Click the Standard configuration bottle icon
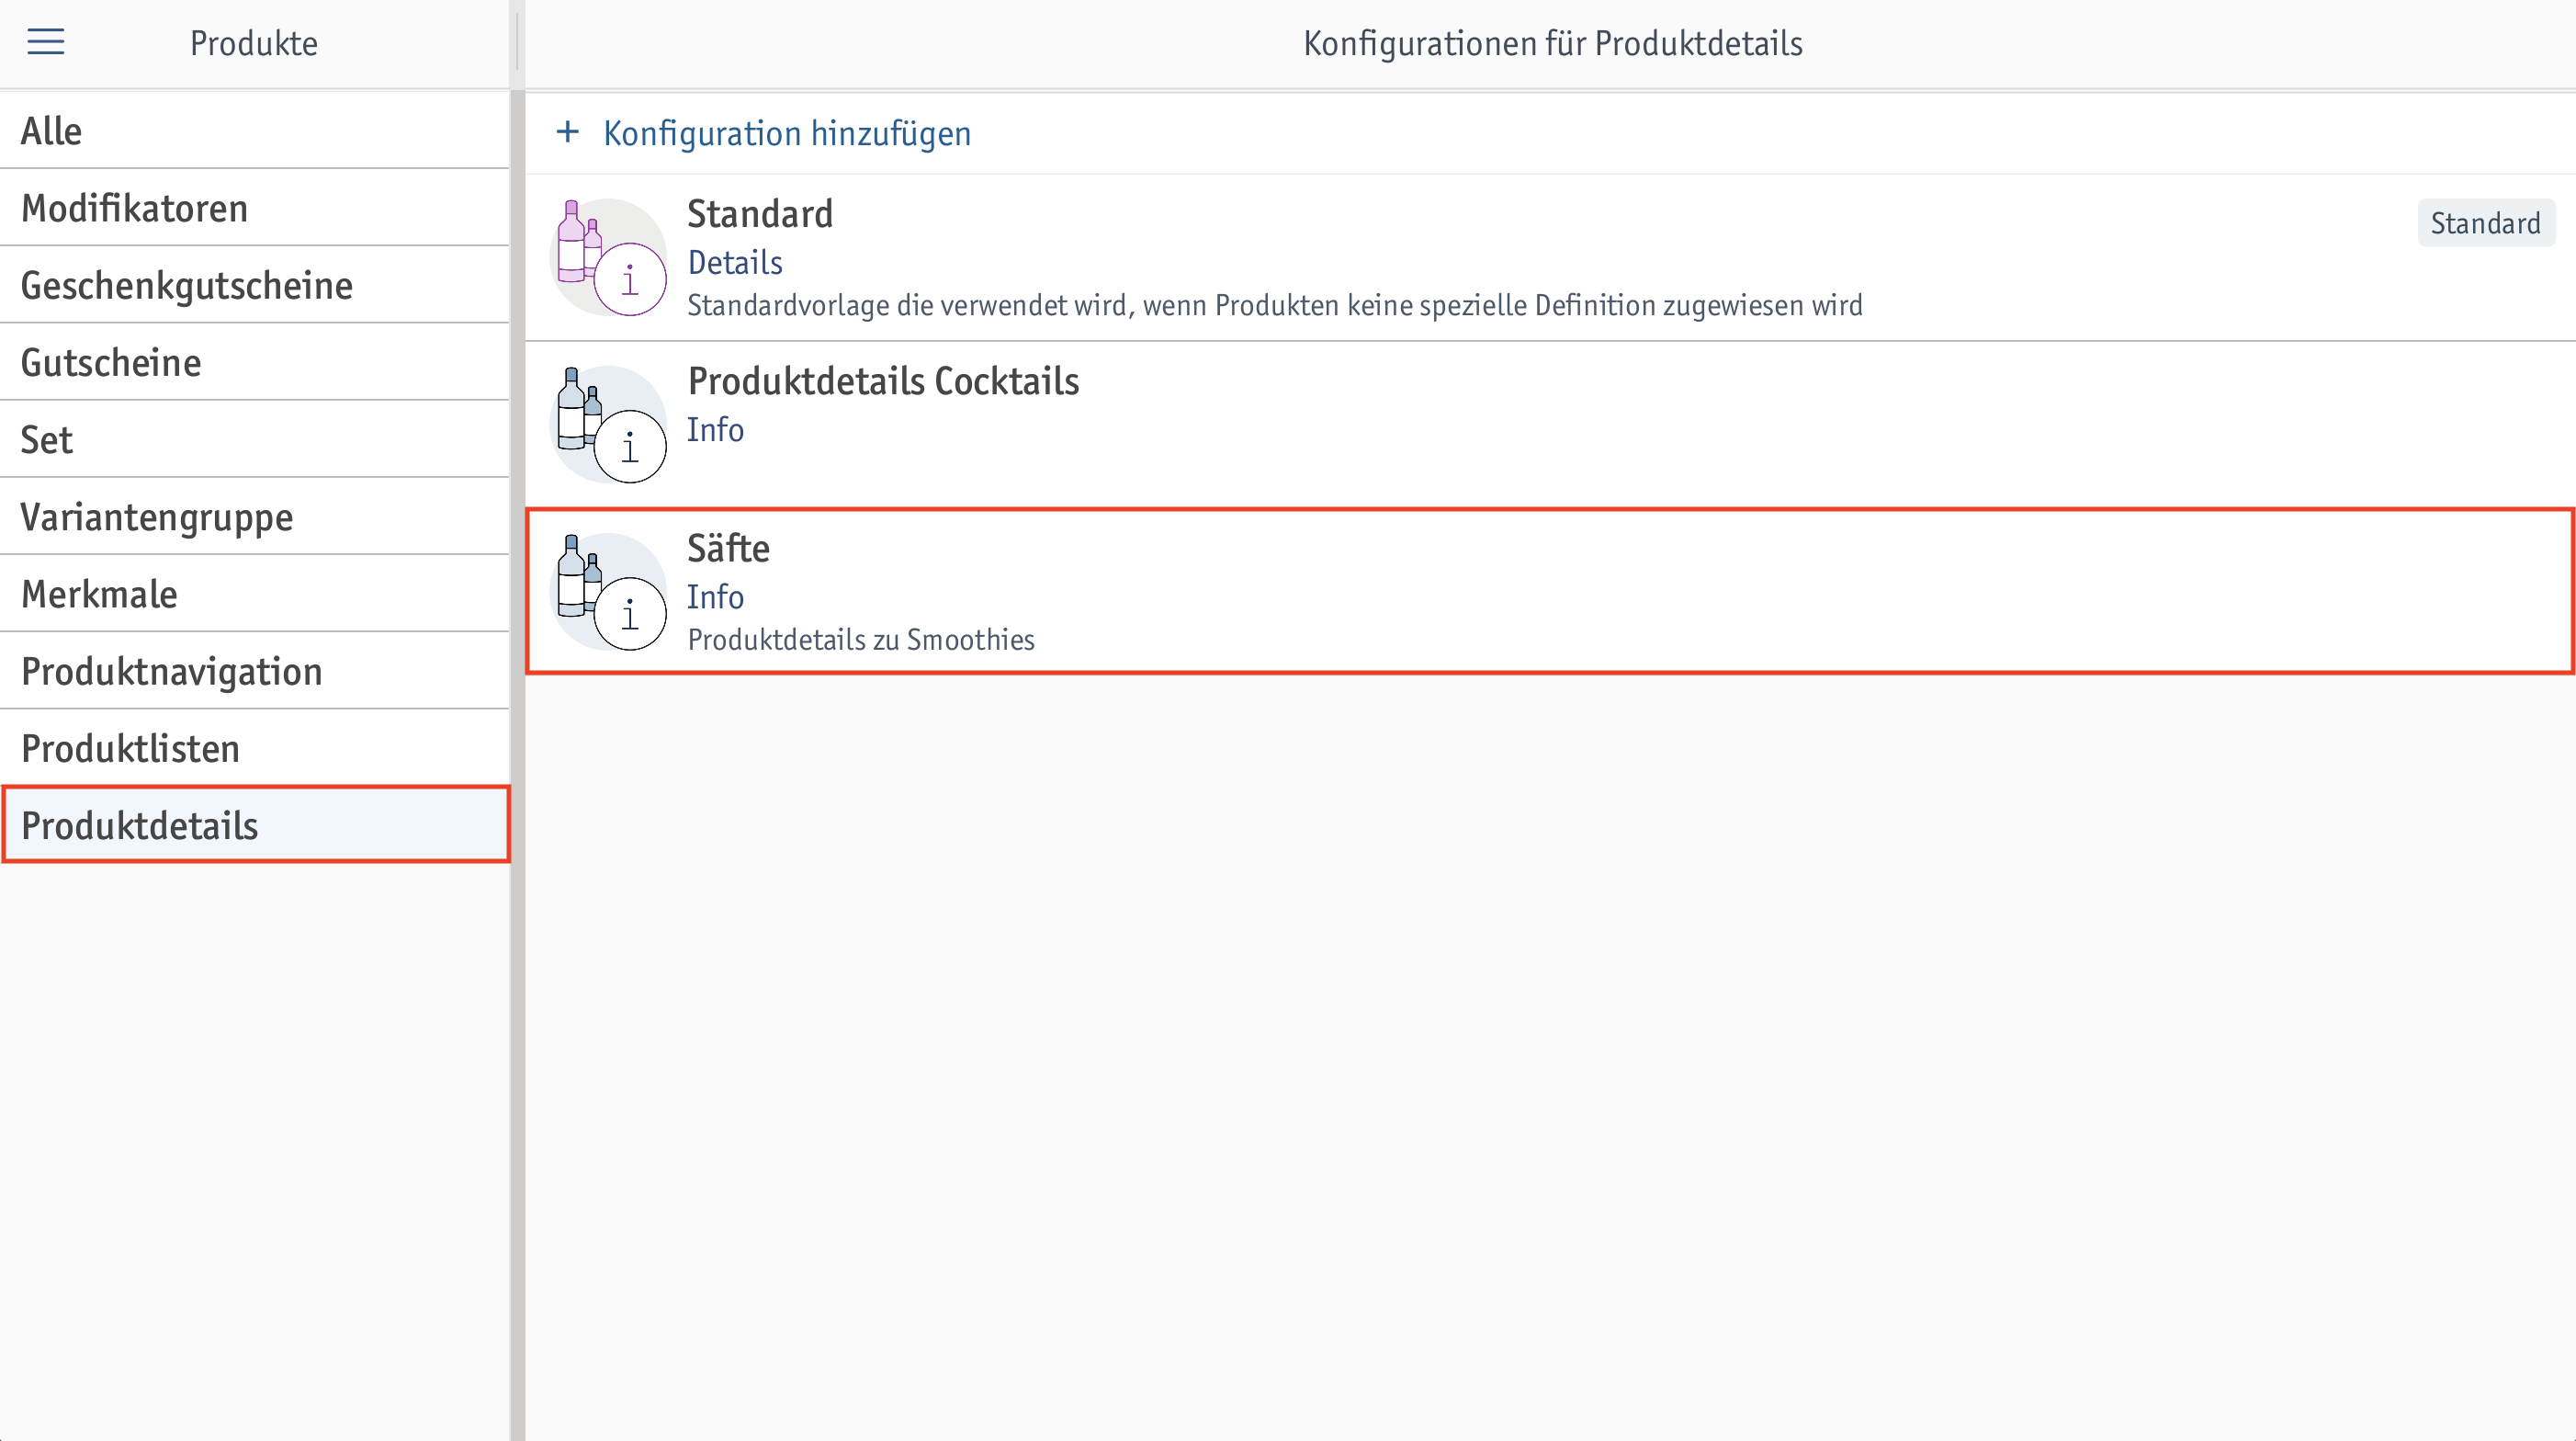This screenshot has height=1441, width=2576. coord(608,257)
